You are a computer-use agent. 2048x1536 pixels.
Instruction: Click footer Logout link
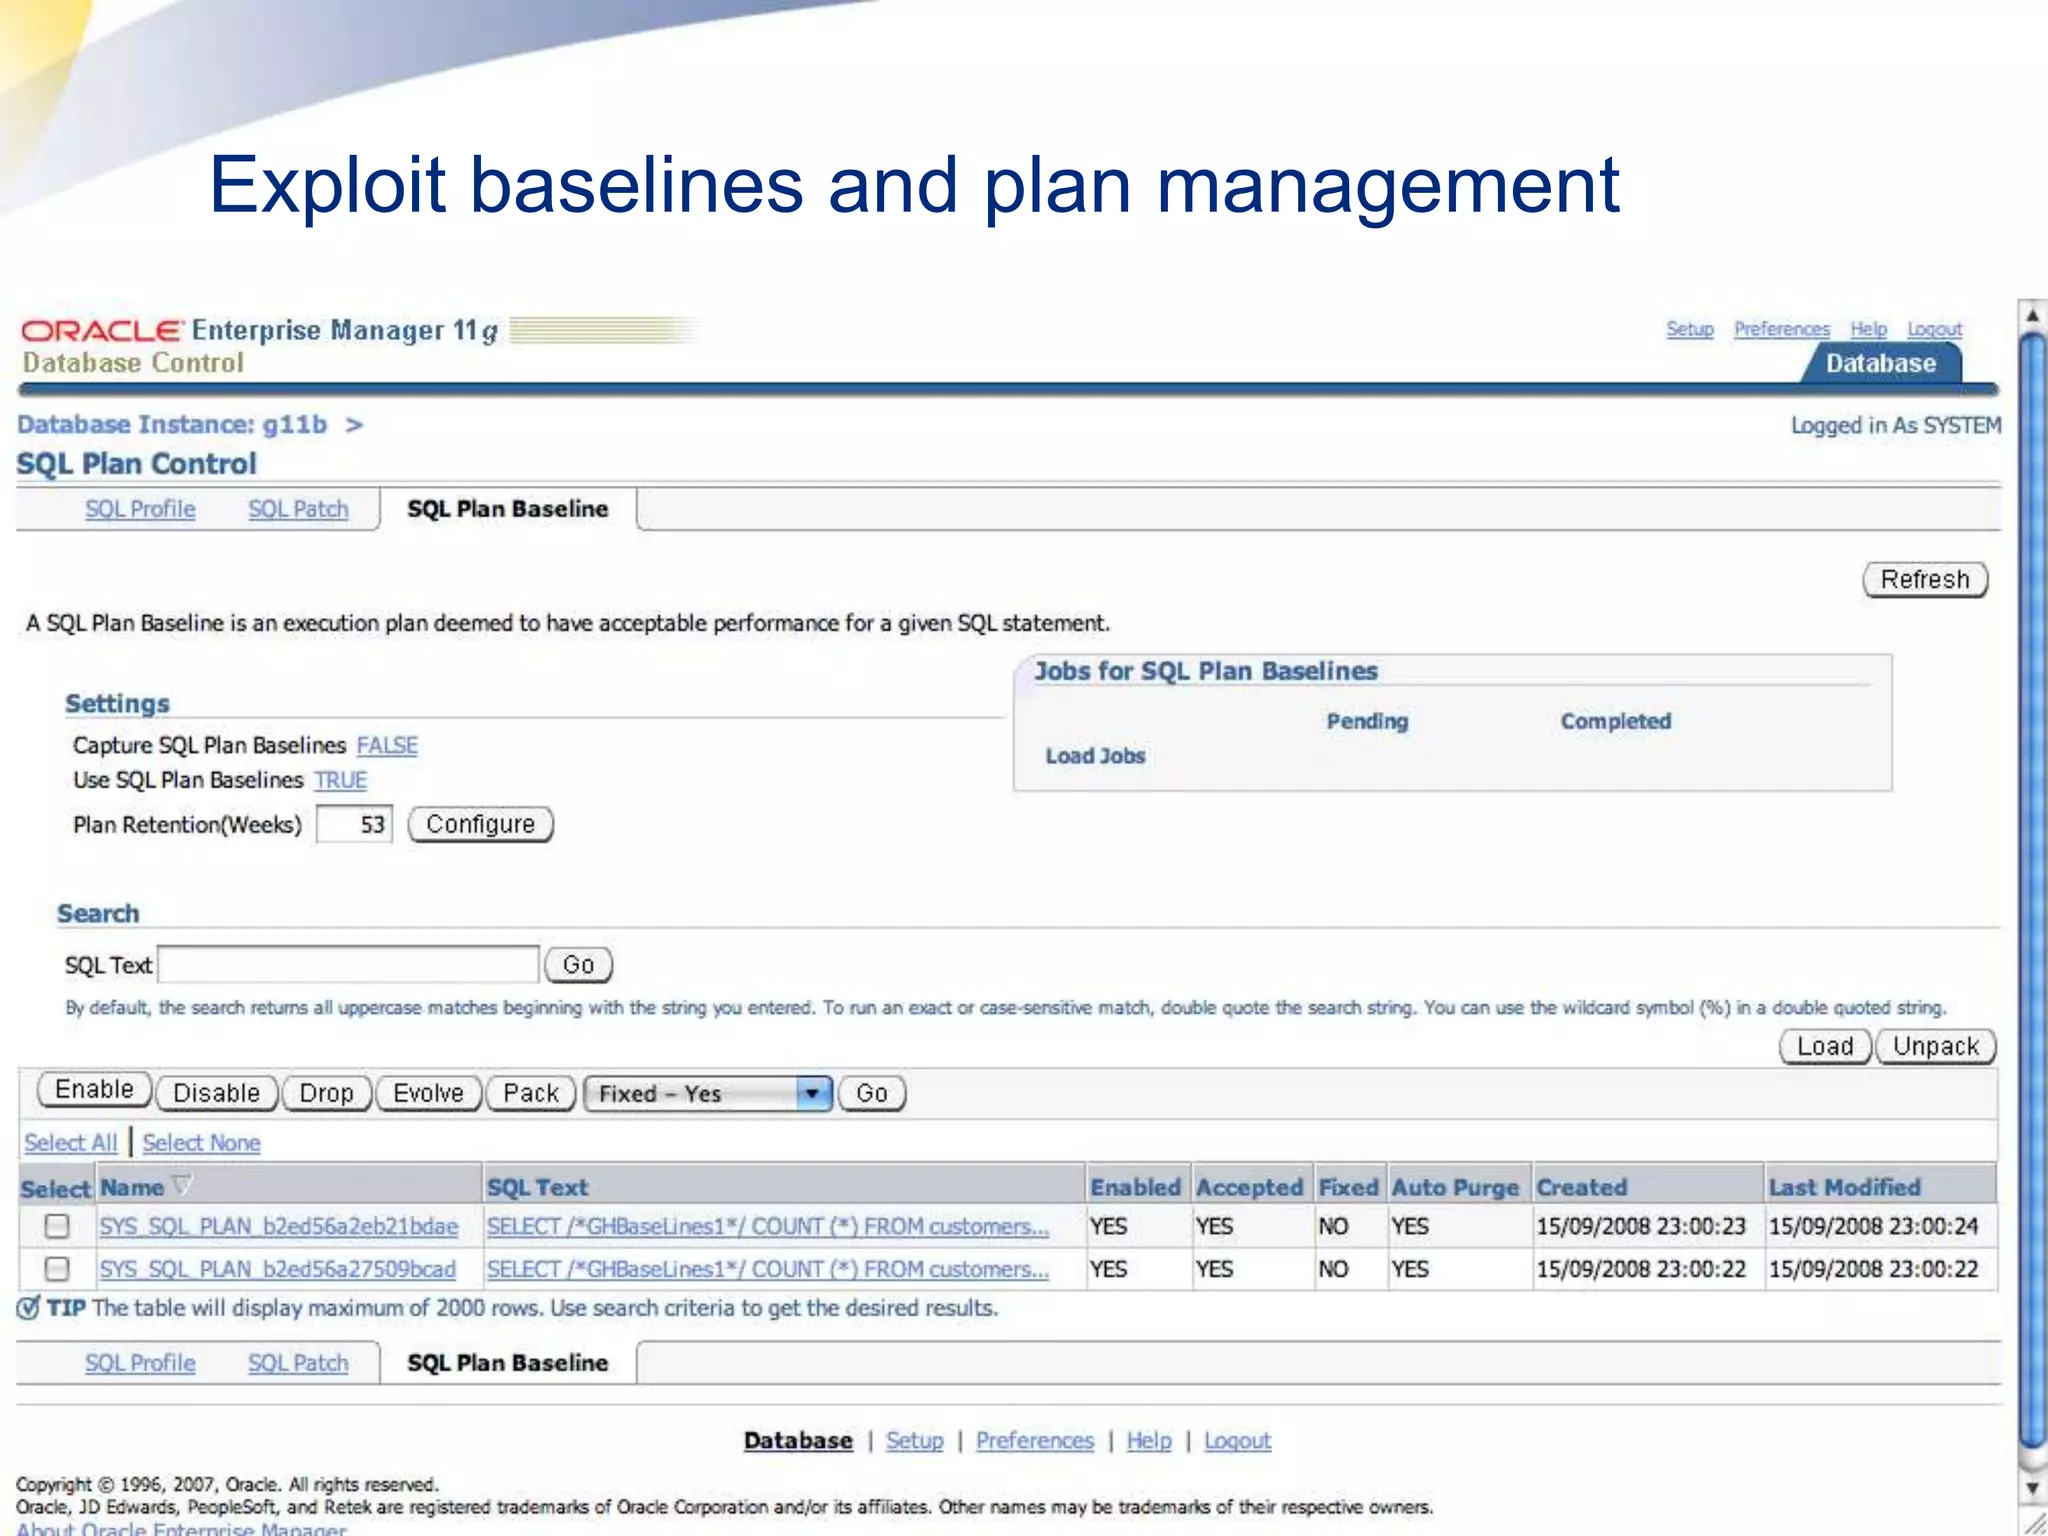pos(1237,1440)
